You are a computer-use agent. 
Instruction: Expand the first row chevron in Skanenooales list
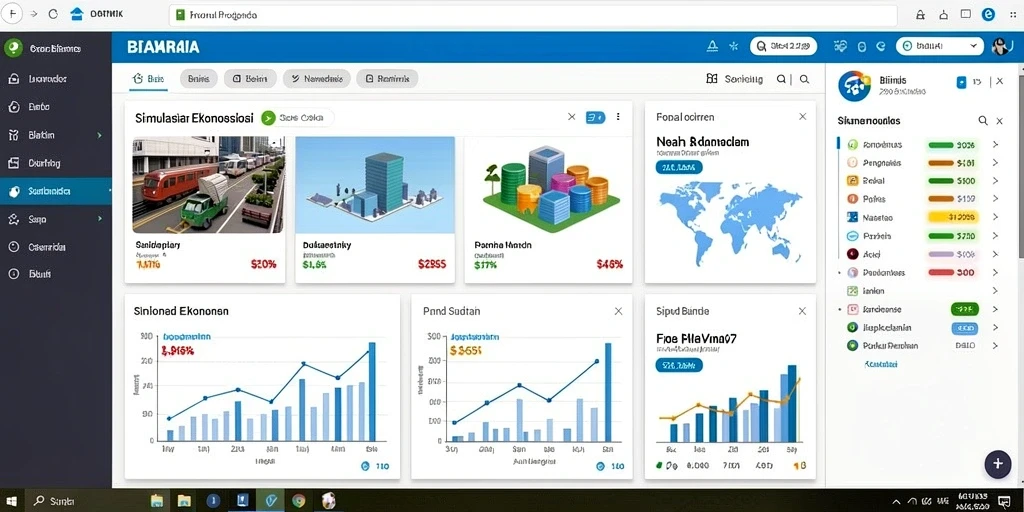pyautogui.click(x=995, y=145)
